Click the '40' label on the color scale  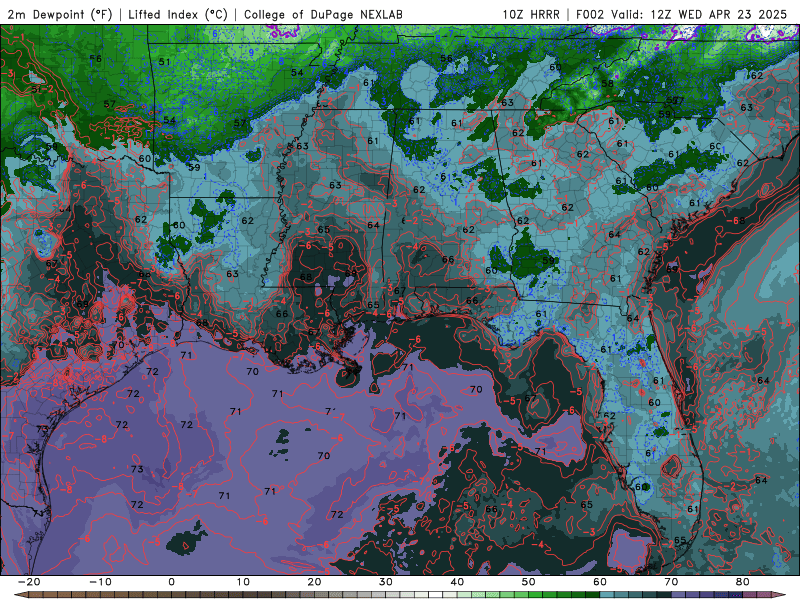coord(457,582)
